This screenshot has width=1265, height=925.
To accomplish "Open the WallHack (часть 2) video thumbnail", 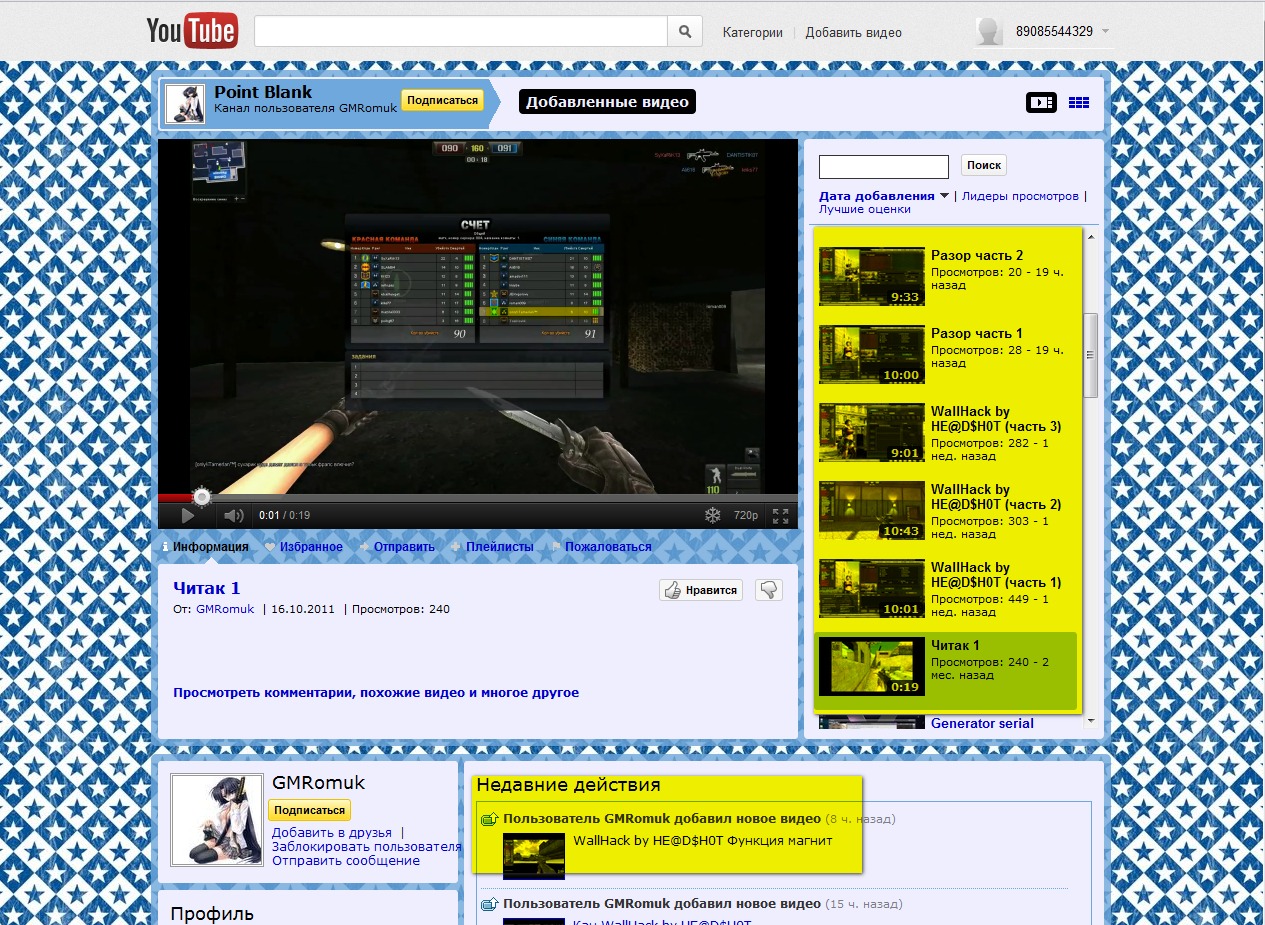I will tap(872, 510).
